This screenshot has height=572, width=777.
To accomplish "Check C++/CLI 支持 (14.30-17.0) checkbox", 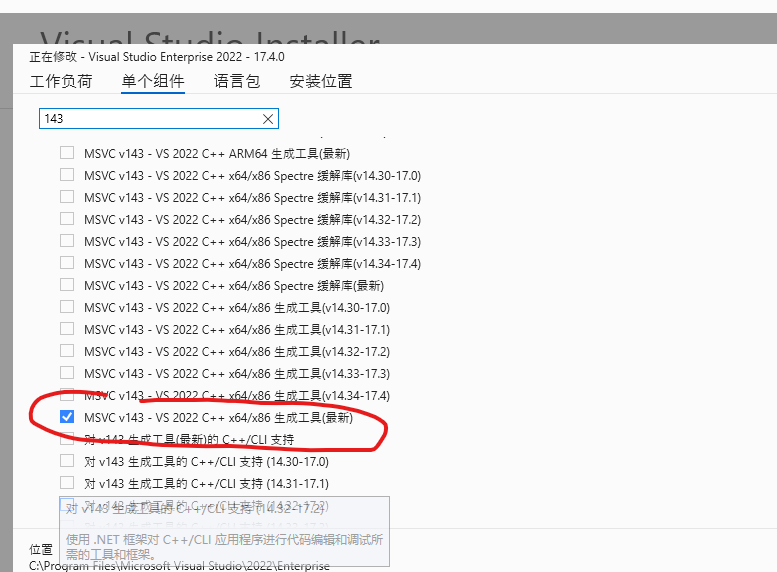I will click(x=67, y=460).
